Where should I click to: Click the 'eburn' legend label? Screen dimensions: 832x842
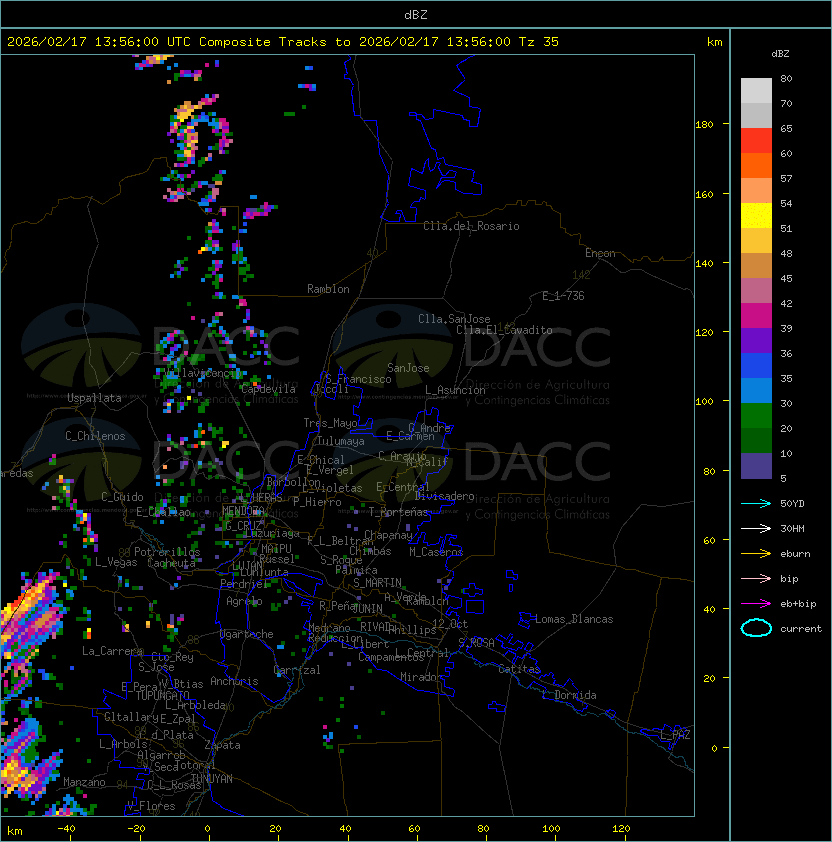click(x=795, y=554)
